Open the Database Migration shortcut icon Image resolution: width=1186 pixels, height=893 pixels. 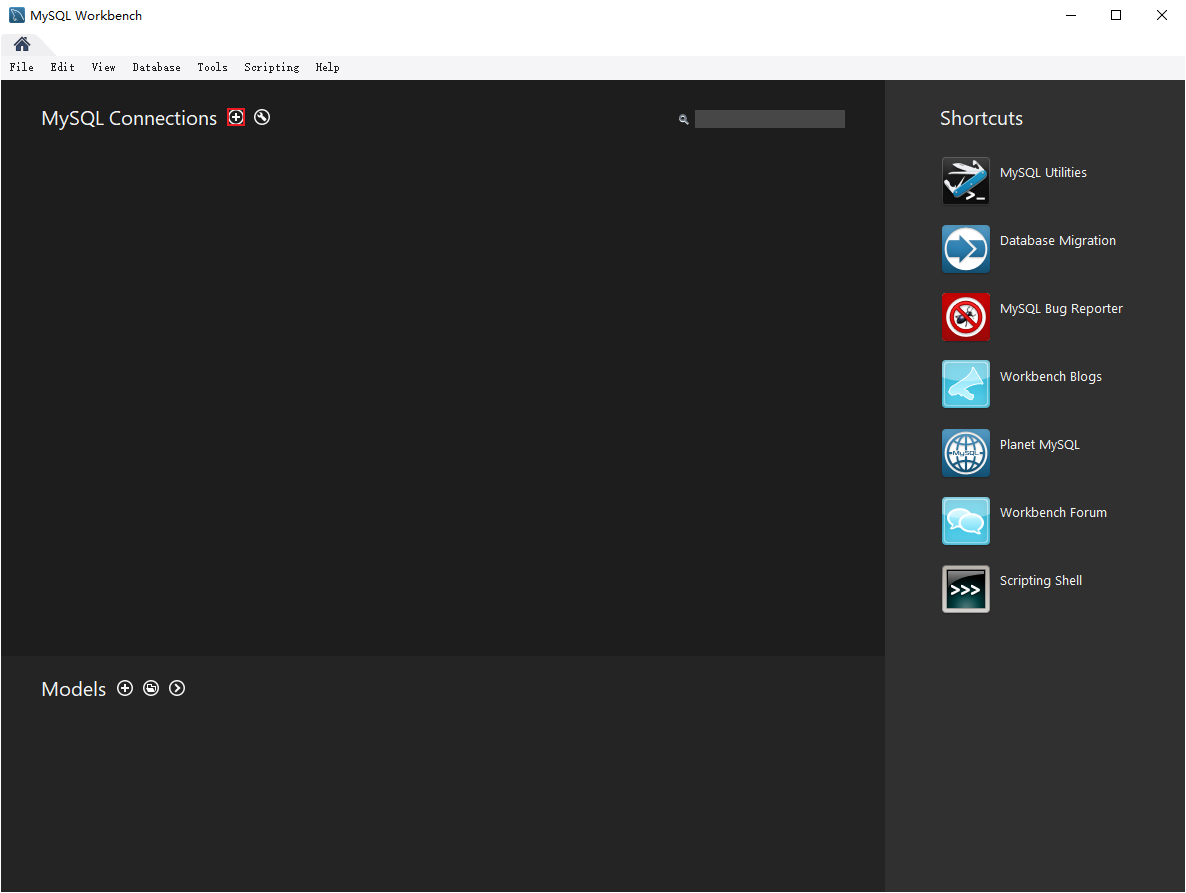click(x=965, y=249)
